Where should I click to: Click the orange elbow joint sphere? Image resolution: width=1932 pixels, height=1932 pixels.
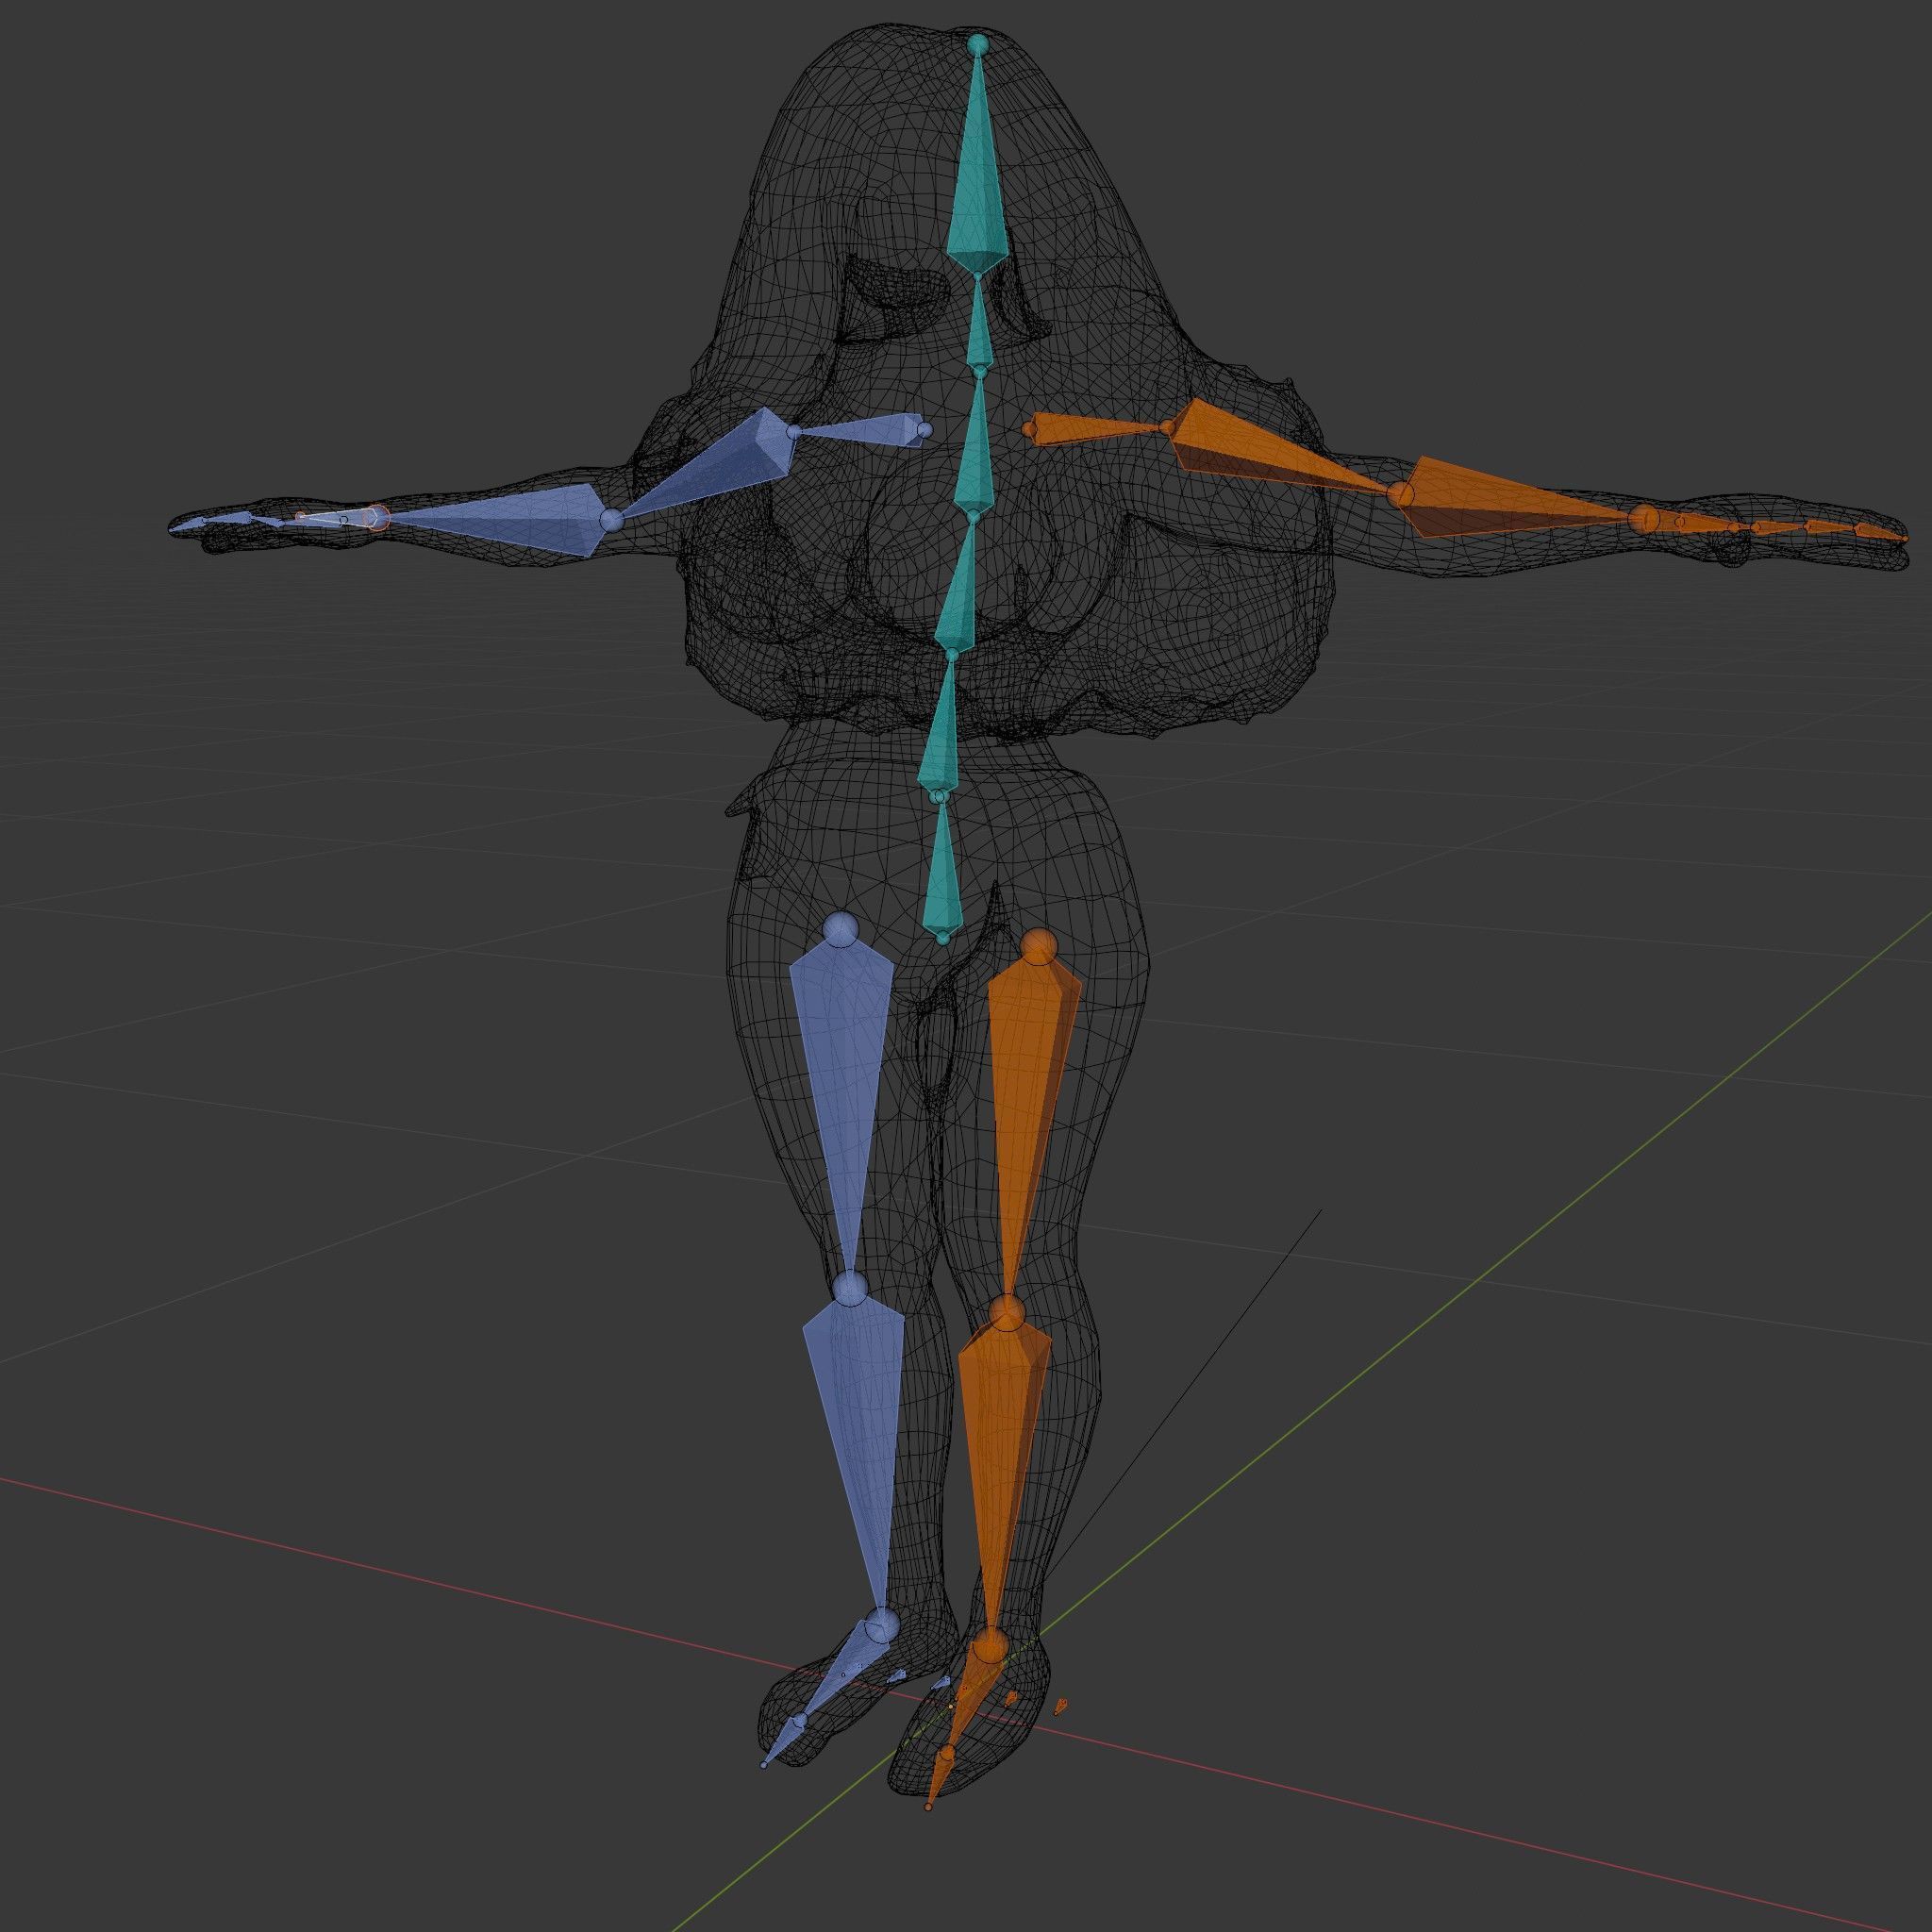point(1402,493)
